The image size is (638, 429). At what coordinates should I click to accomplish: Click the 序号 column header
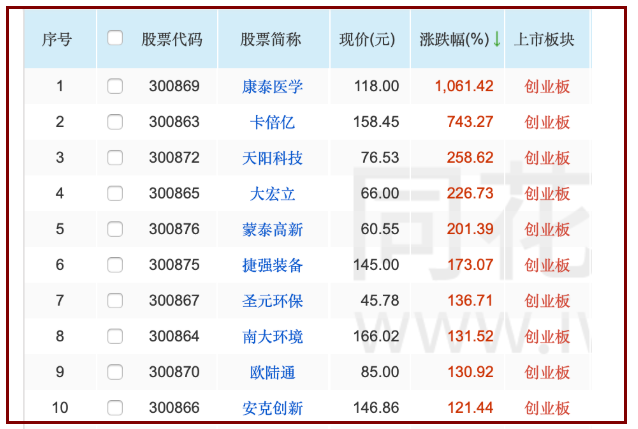[57, 39]
